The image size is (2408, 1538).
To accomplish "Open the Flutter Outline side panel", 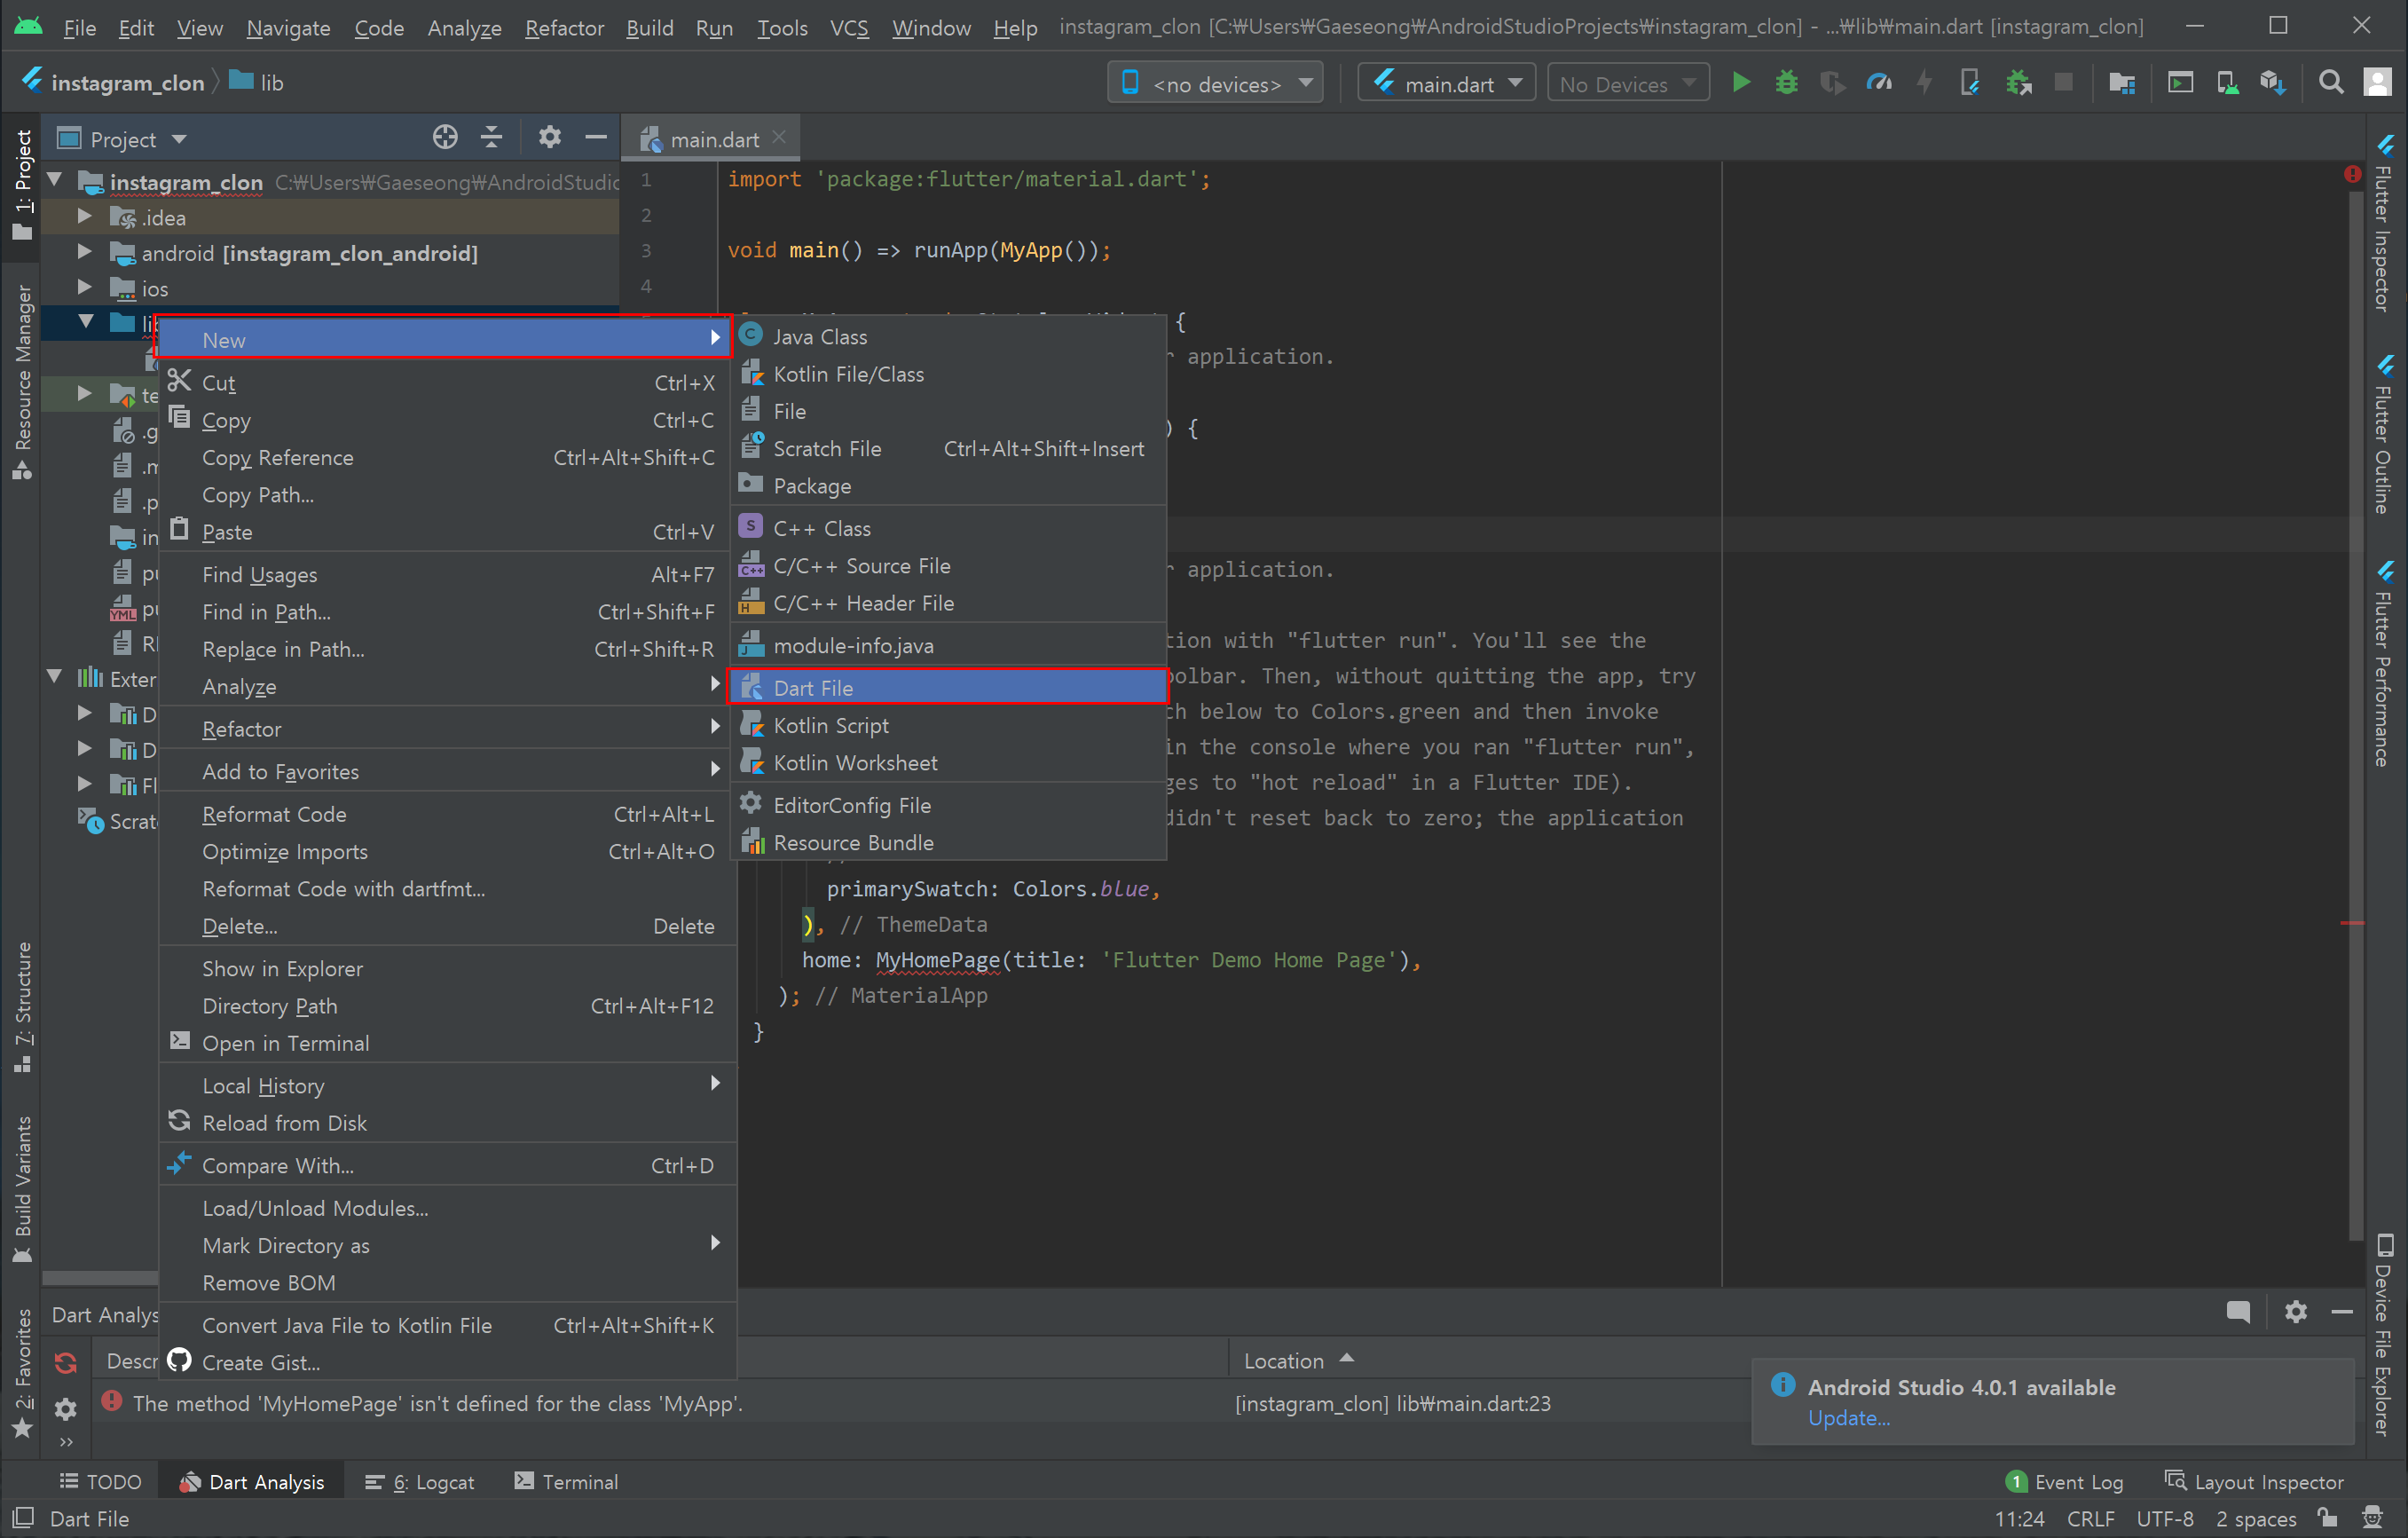I will pos(2385,436).
